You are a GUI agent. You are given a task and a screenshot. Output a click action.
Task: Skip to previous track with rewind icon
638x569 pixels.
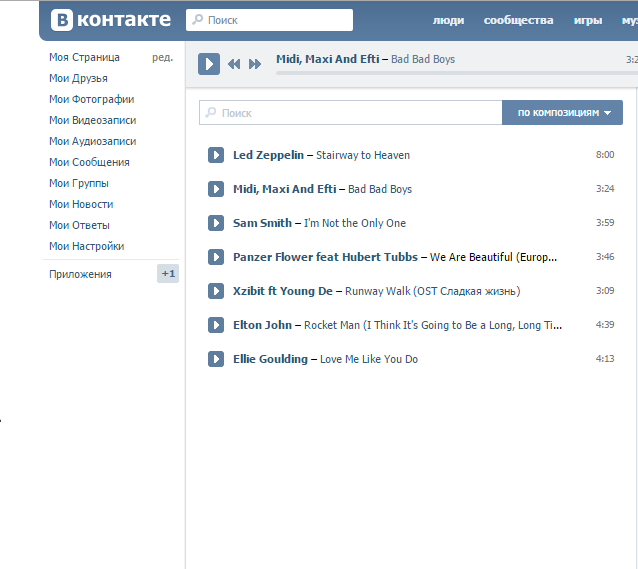tap(234, 64)
